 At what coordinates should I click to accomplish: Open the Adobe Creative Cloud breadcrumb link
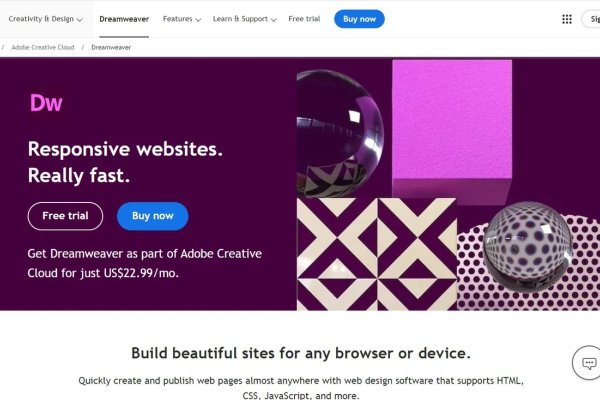(x=43, y=47)
